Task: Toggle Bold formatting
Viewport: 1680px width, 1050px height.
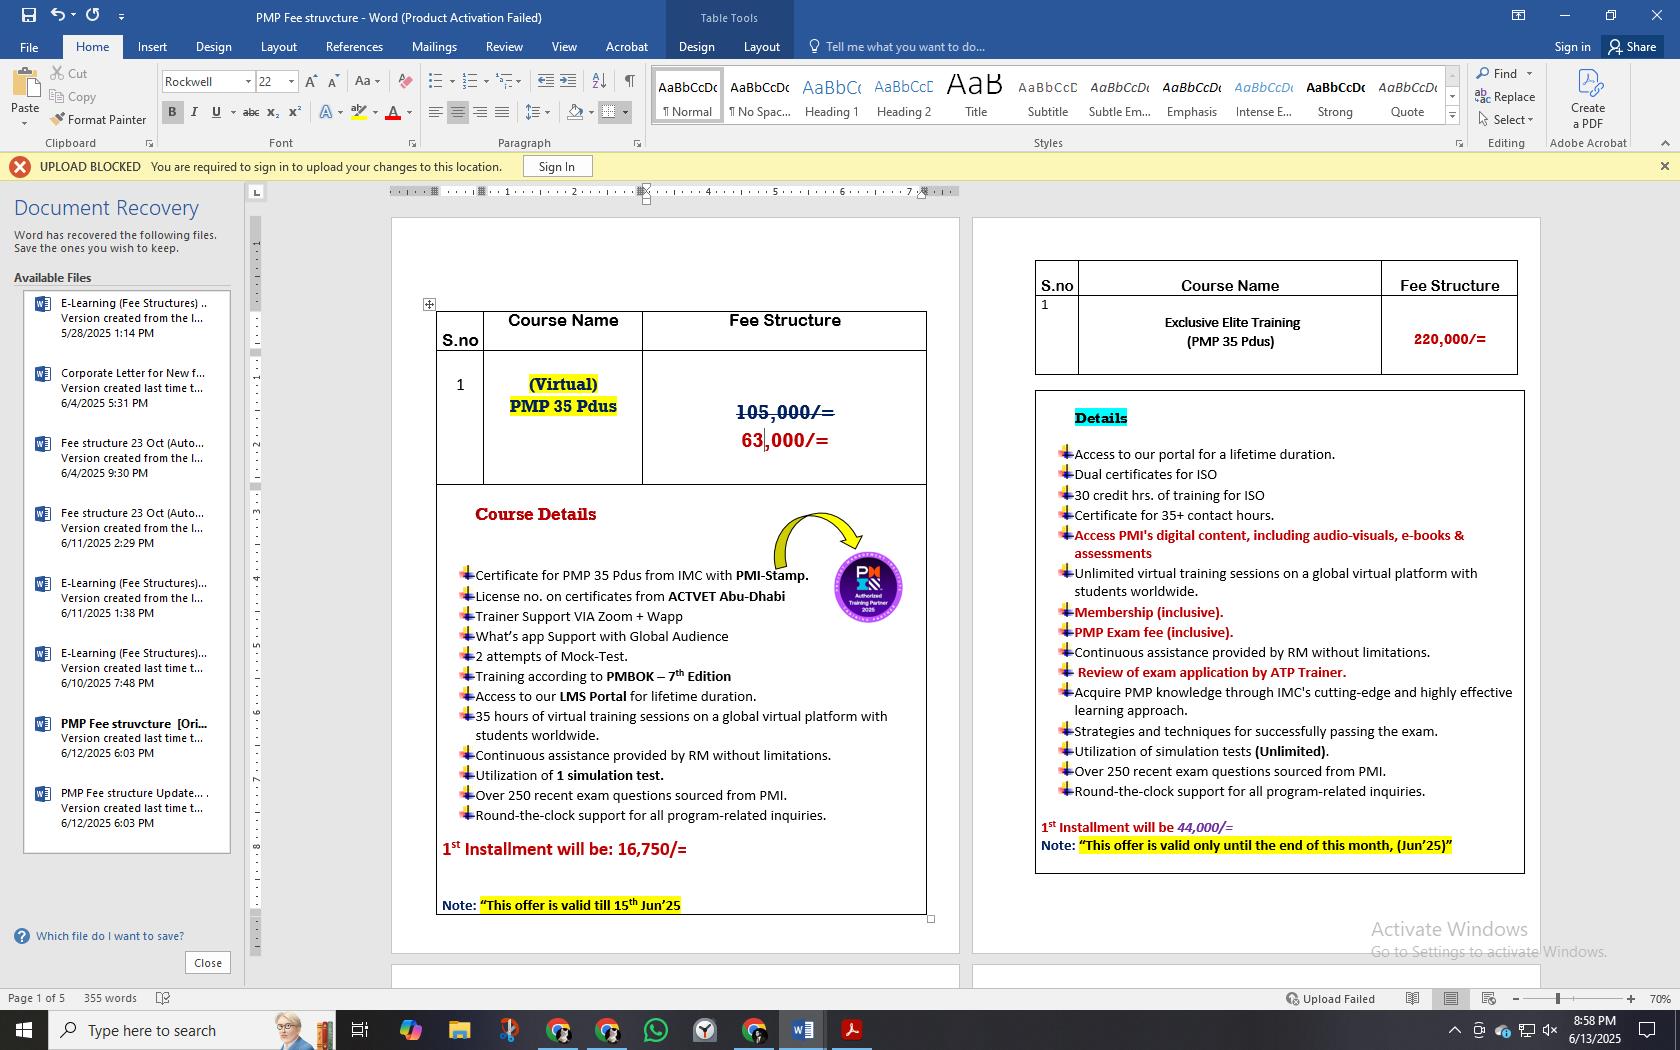Action: 172,112
